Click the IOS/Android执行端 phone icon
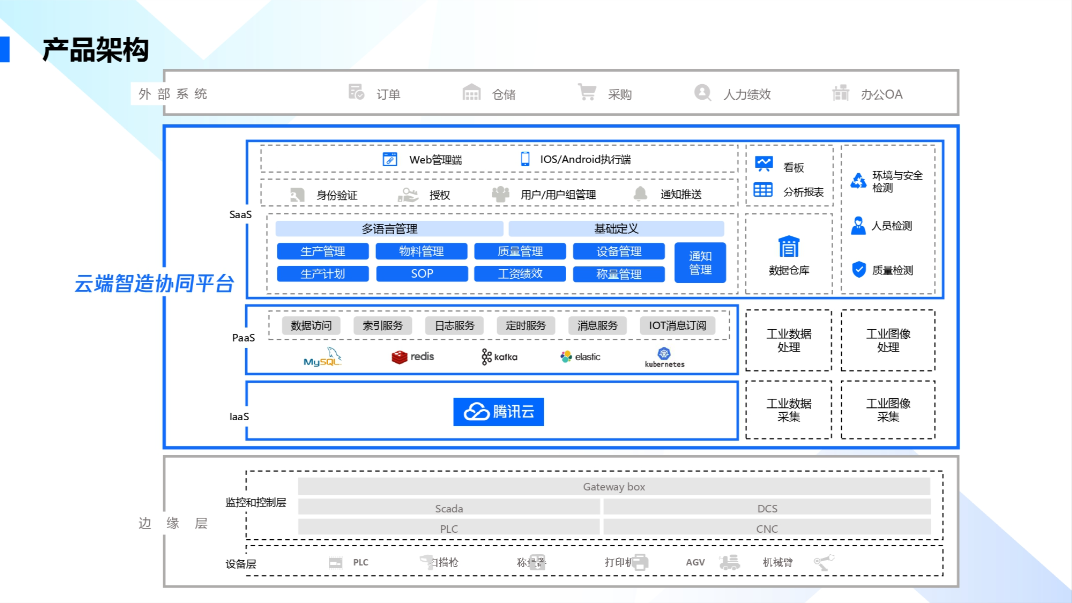 (525, 160)
